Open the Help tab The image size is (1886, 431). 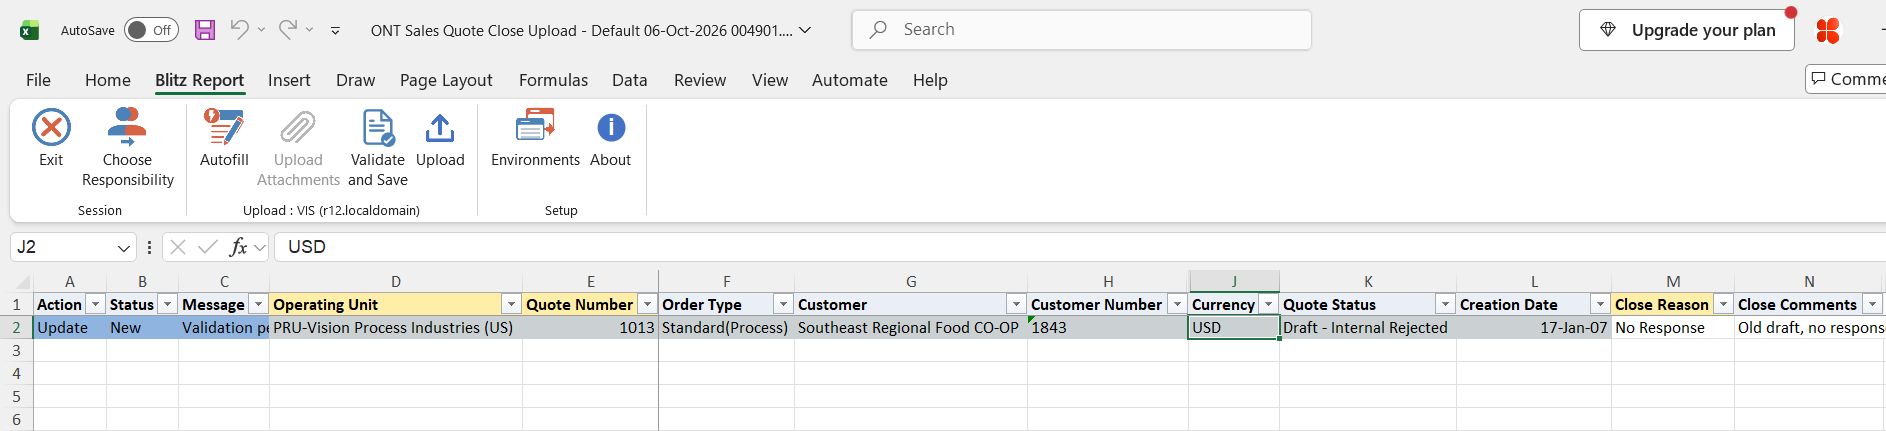[x=930, y=80]
